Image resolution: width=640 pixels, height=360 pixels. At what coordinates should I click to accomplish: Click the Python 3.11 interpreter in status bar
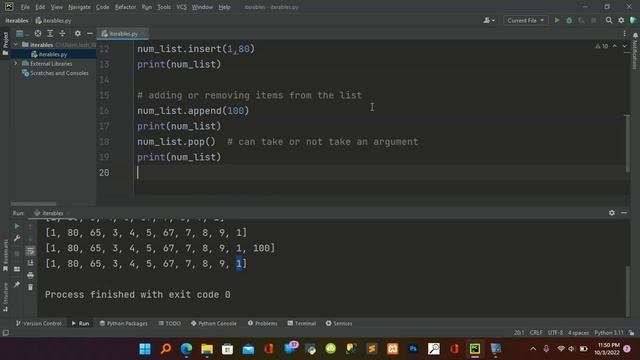click(609, 333)
